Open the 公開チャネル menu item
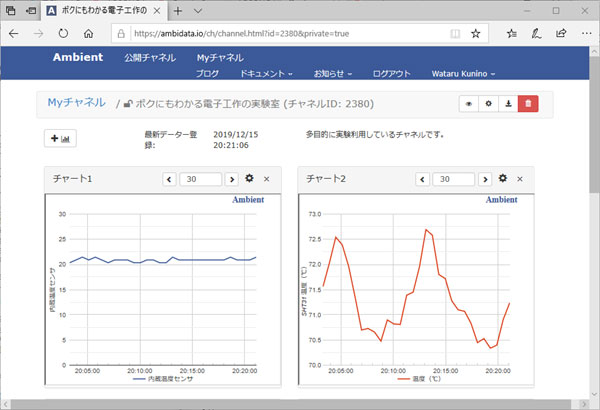Image resolution: width=600 pixels, height=410 pixels. (150, 58)
